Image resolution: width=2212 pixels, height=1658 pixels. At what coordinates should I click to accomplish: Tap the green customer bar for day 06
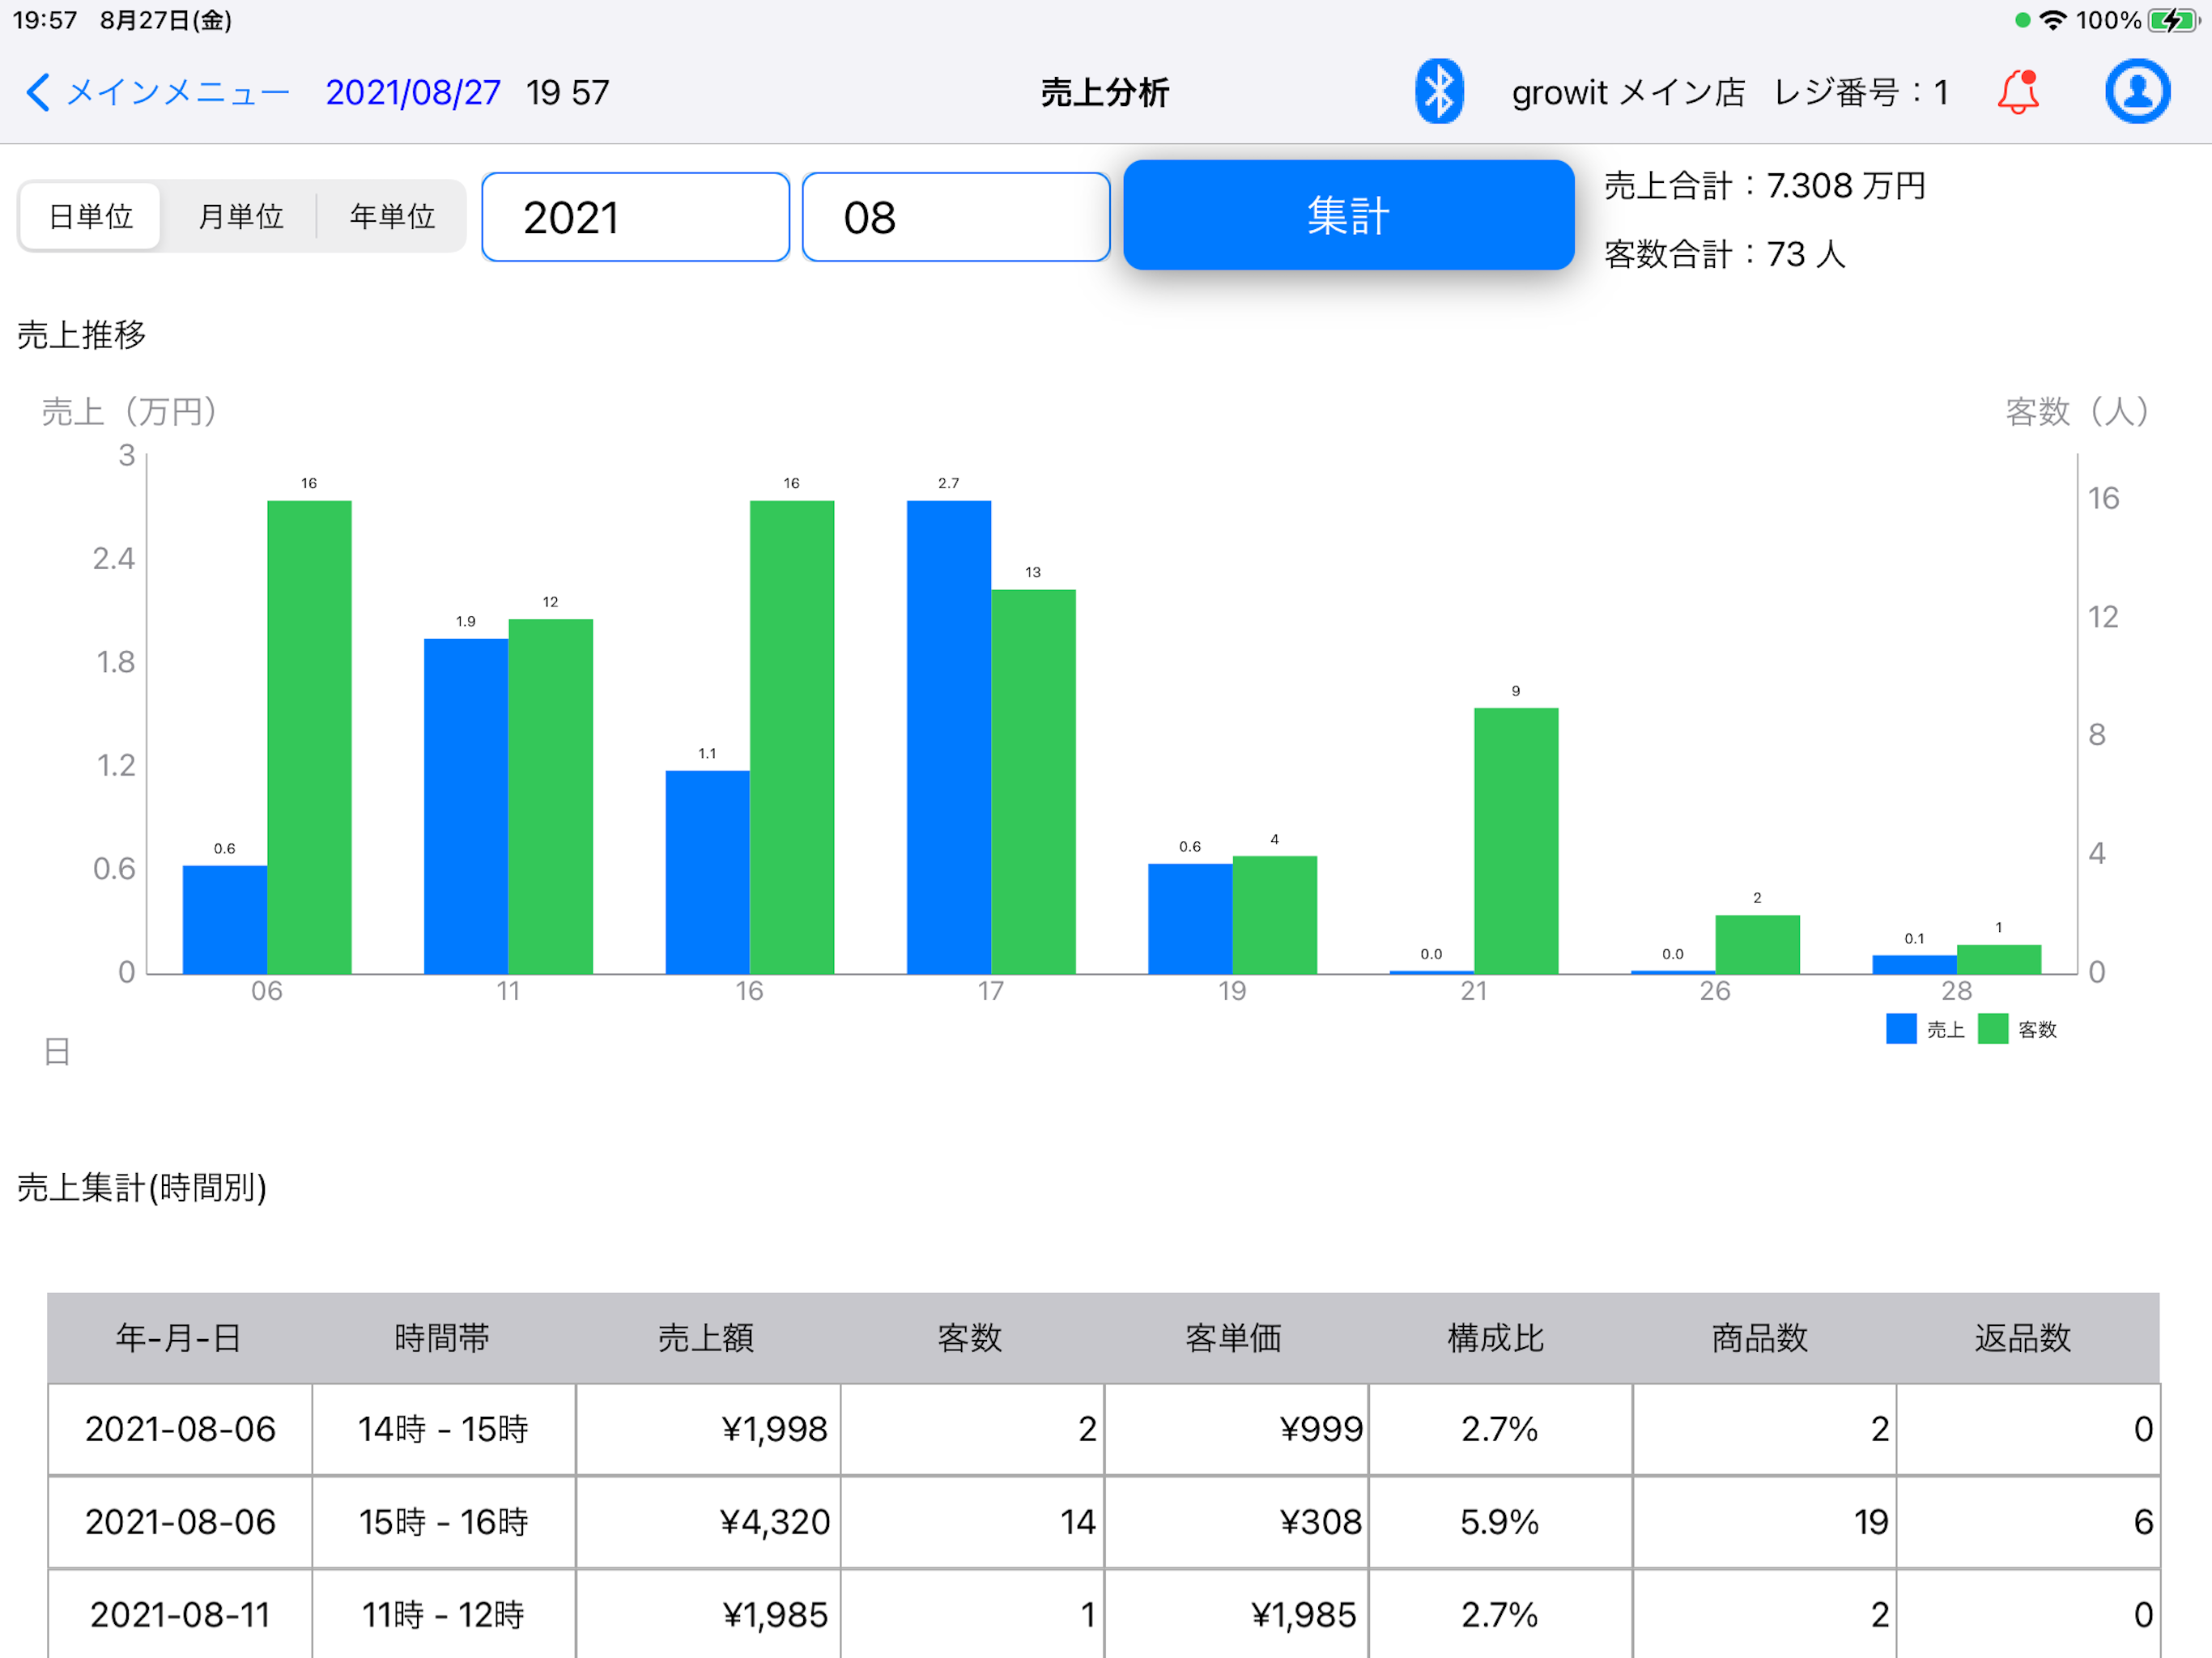[309, 737]
